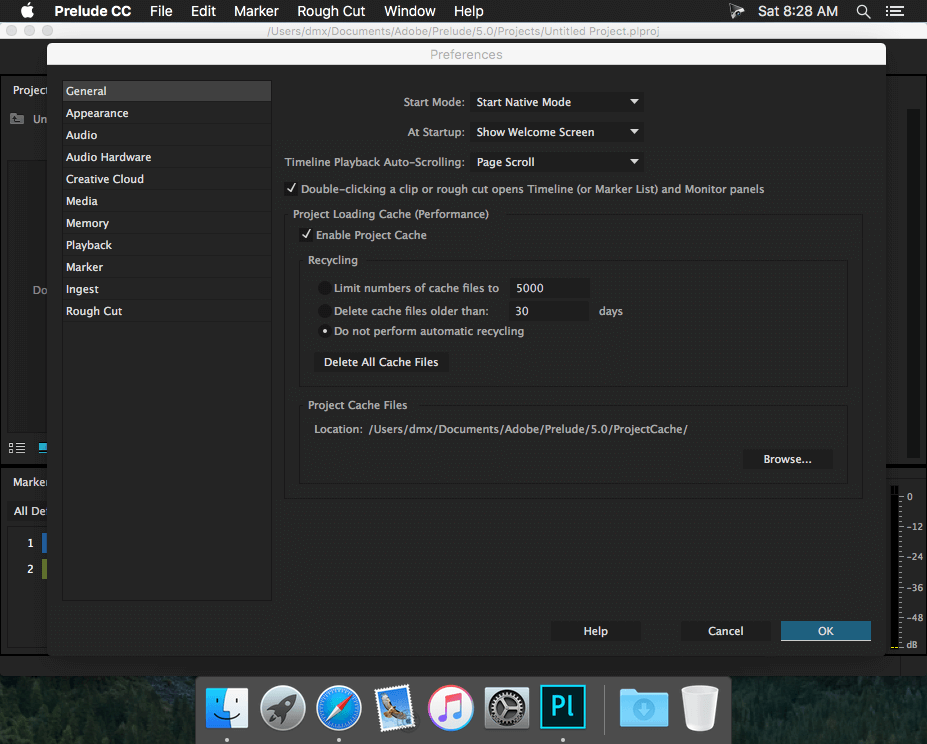
Task: Open the Trash in the Dock
Action: 699,707
